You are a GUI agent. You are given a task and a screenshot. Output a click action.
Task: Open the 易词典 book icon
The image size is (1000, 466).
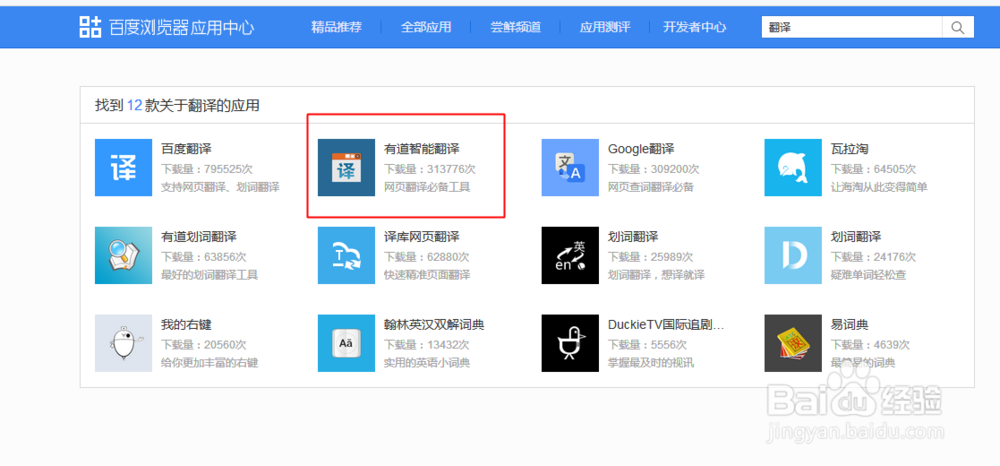tap(793, 343)
